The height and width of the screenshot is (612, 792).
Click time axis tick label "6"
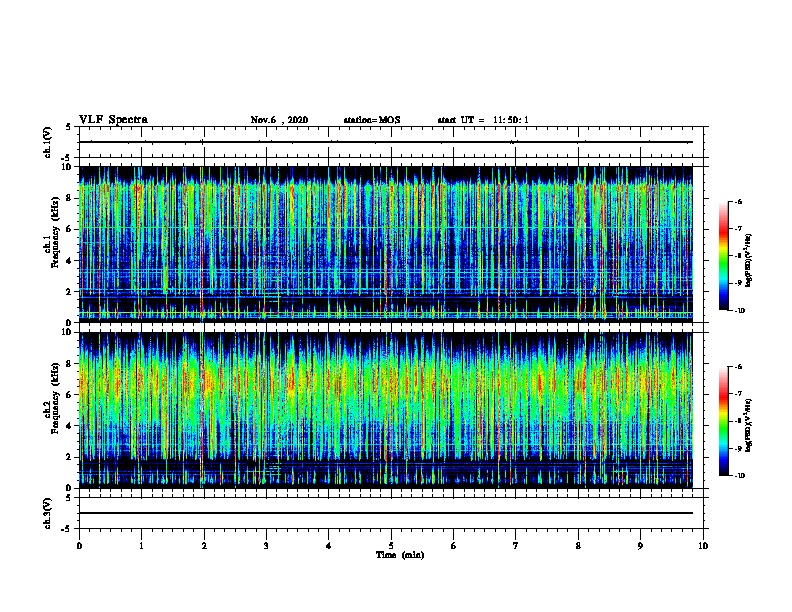point(454,546)
